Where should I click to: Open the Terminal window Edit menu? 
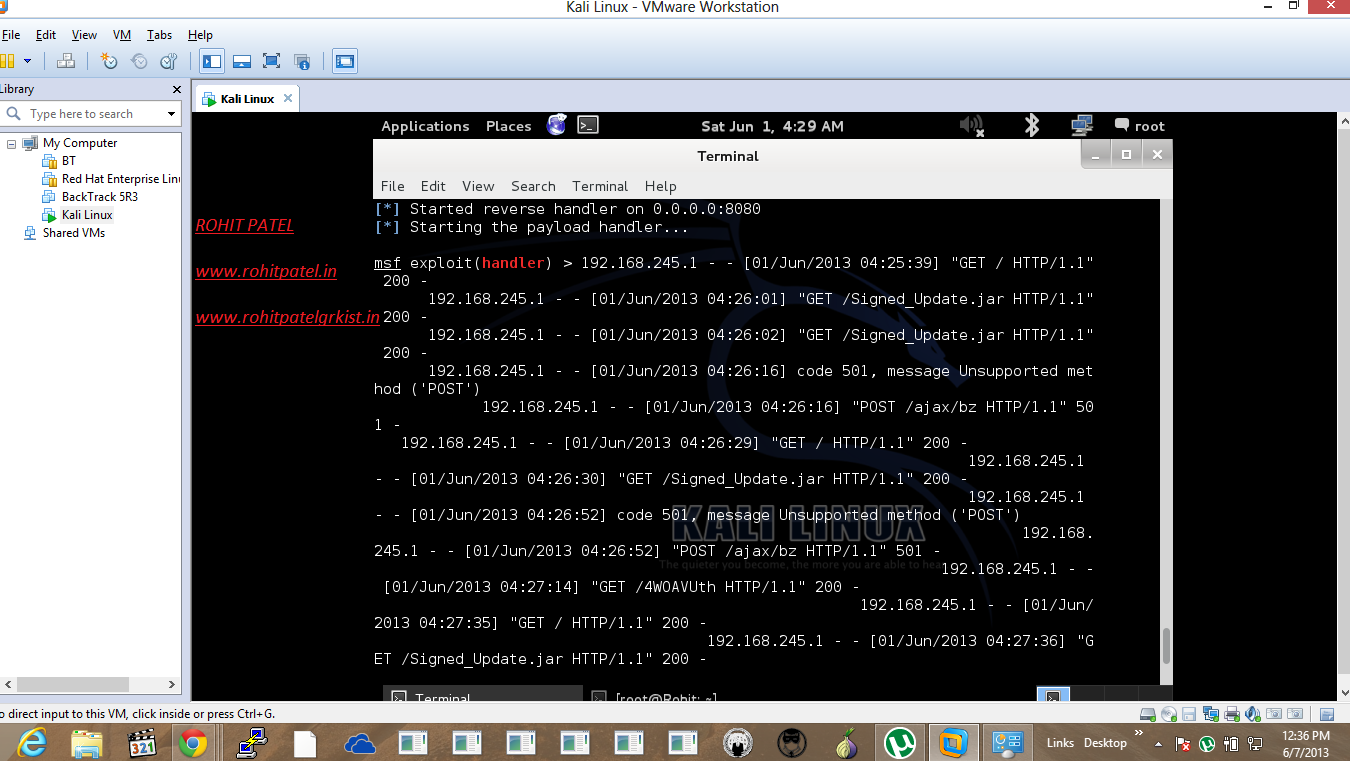point(433,186)
